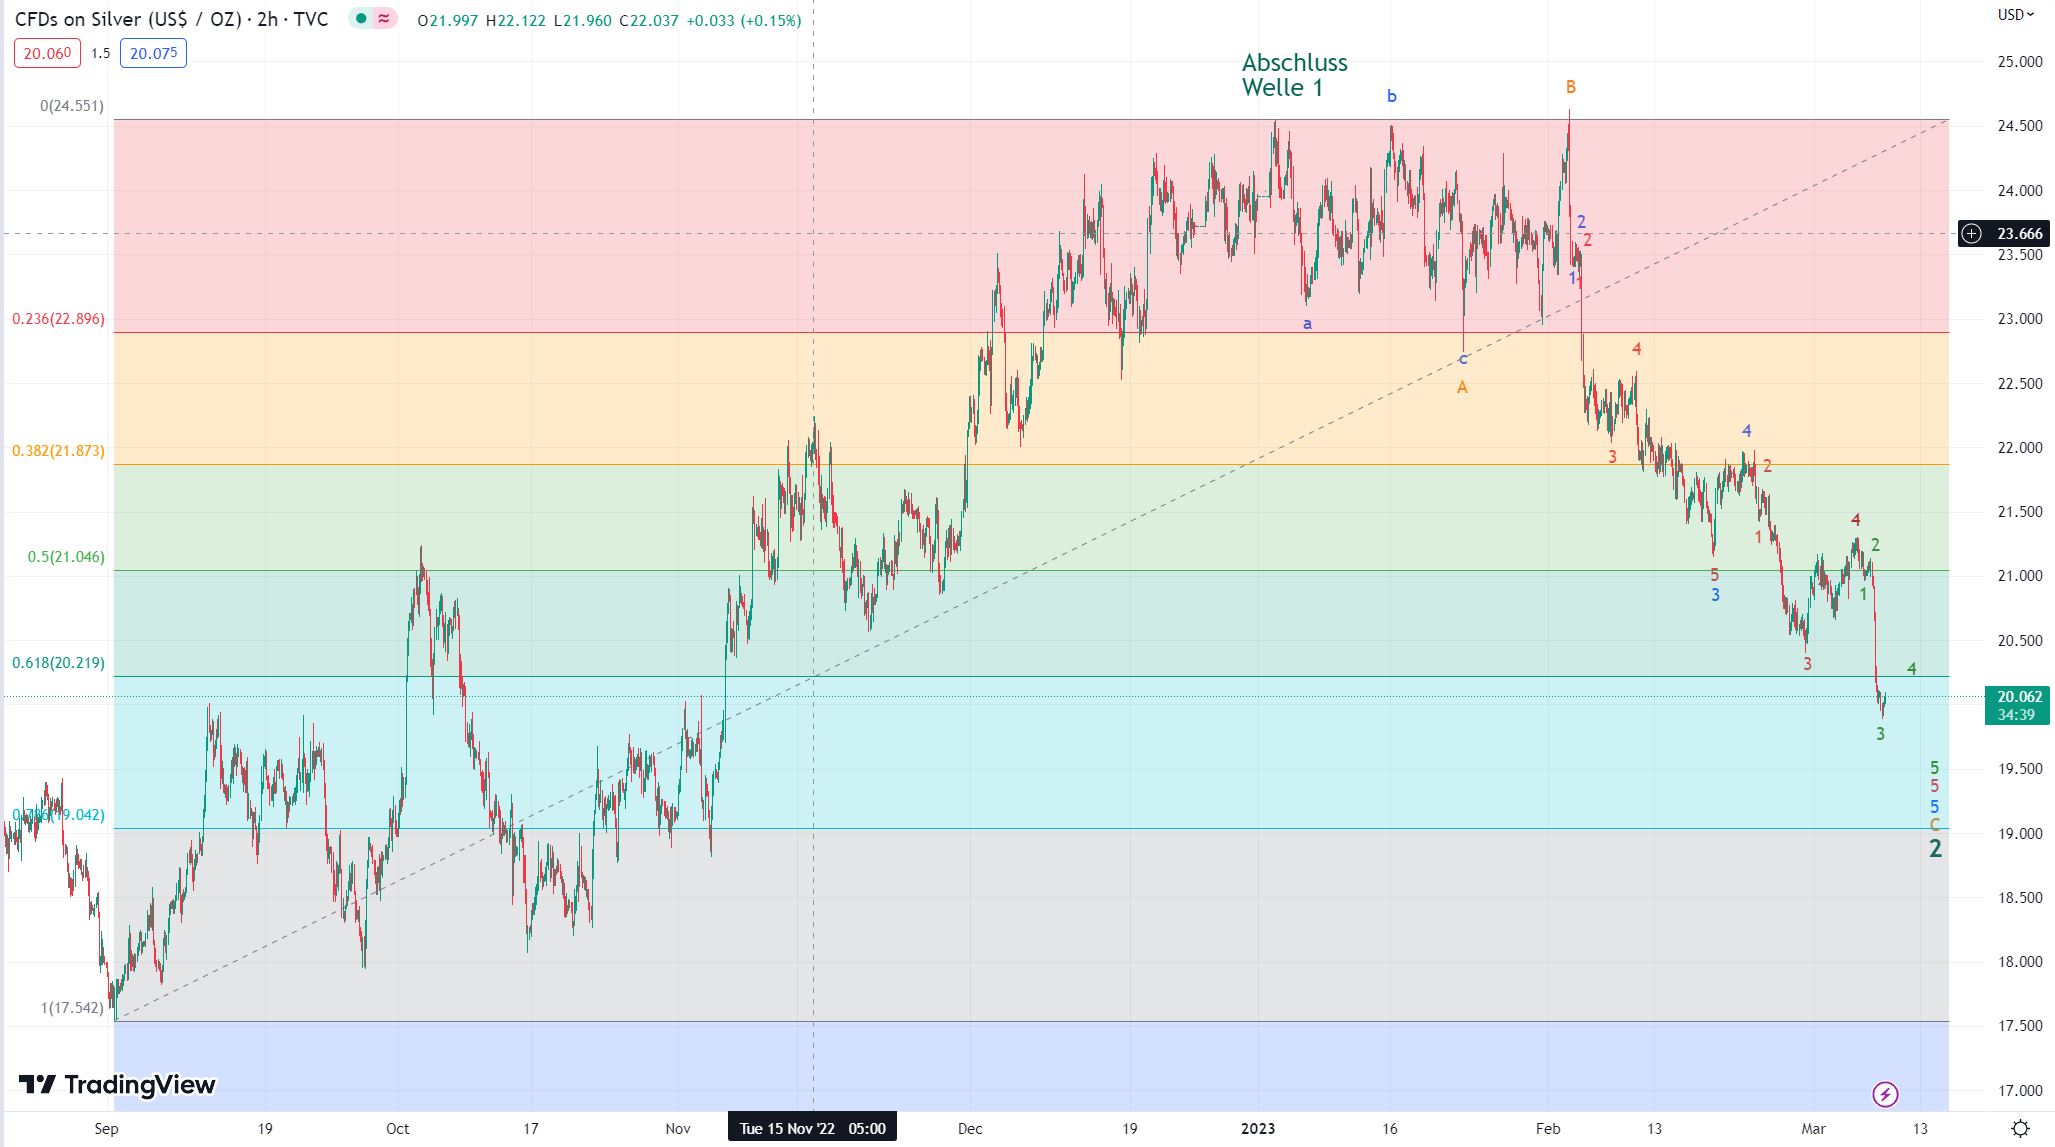Click the large green wave 2 label

(x=1935, y=849)
